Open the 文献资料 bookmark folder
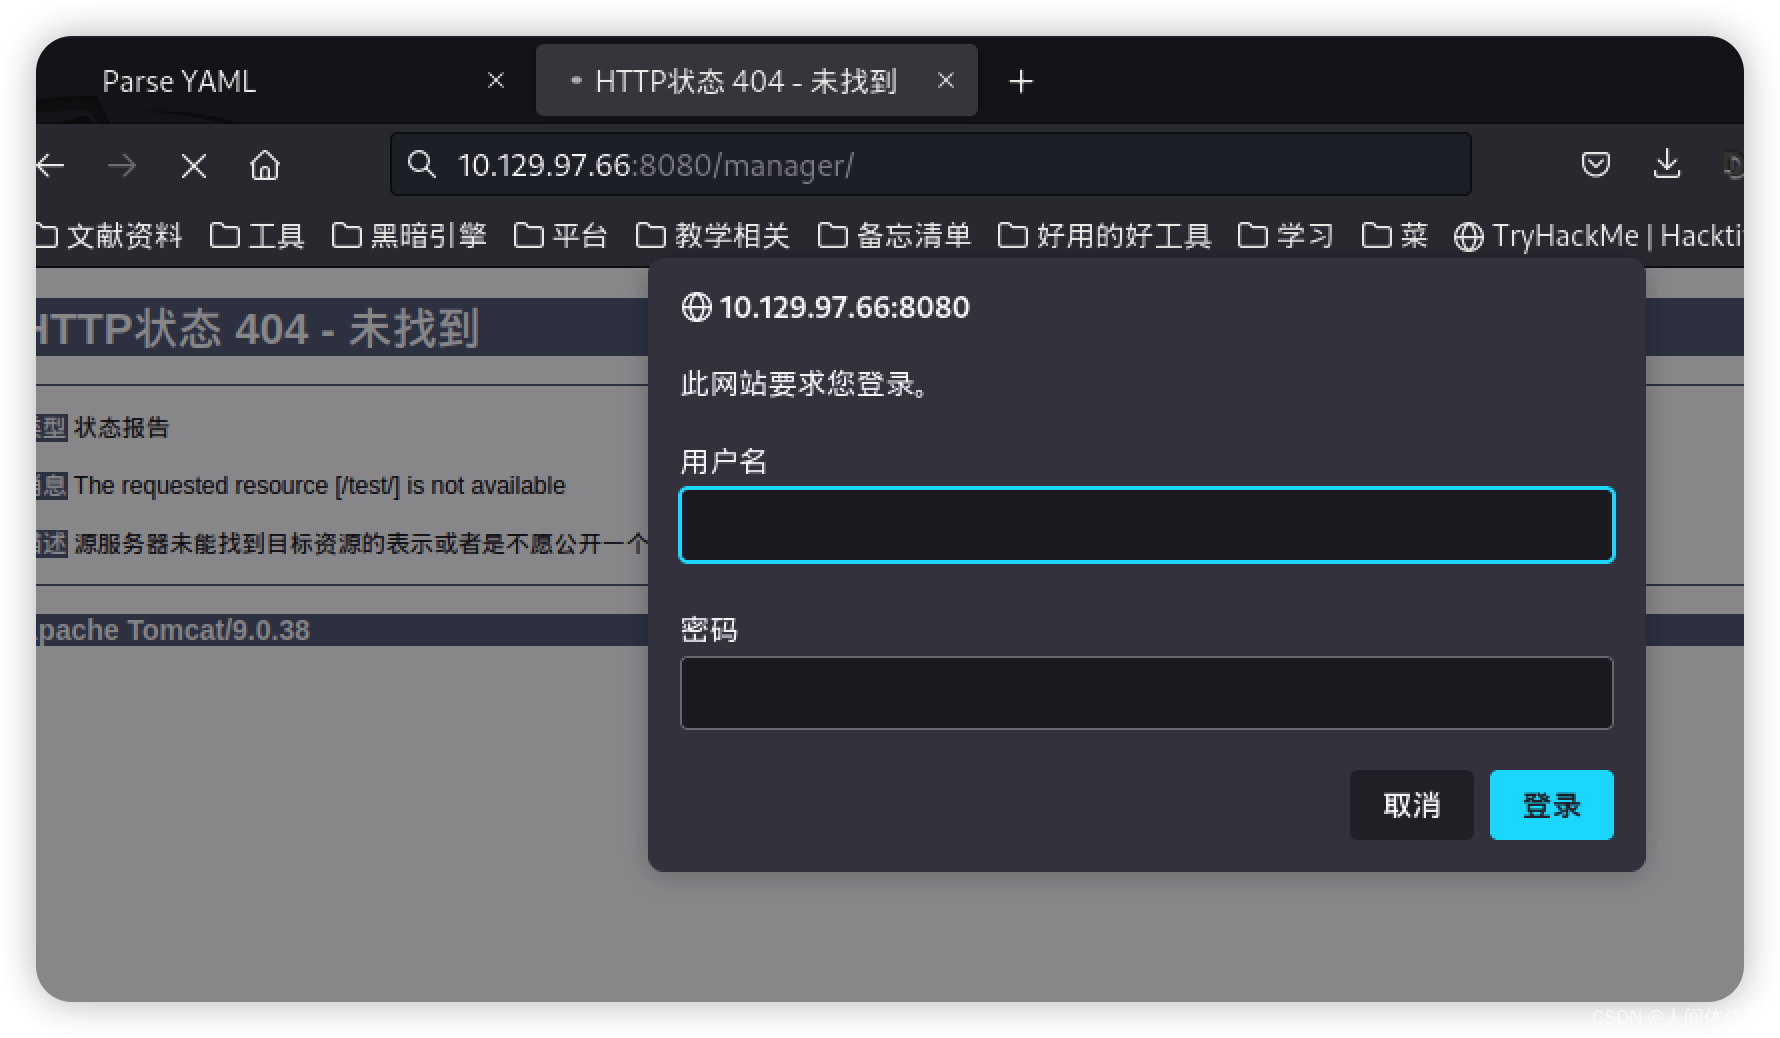The width and height of the screenshot is (1780, 1038). [110, 236]
